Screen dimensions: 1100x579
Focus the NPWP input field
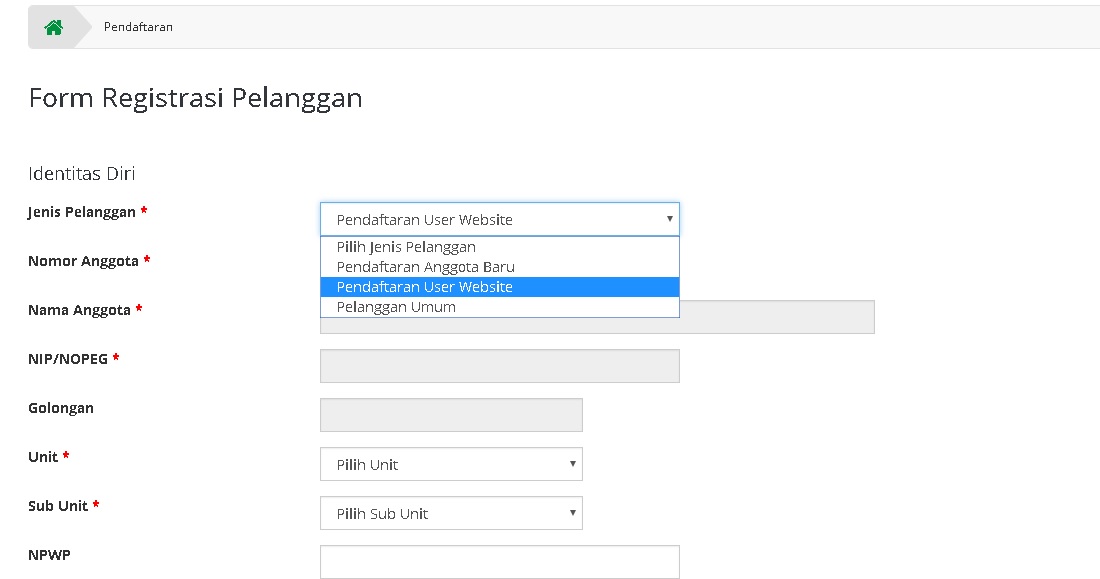click(499, 561)
